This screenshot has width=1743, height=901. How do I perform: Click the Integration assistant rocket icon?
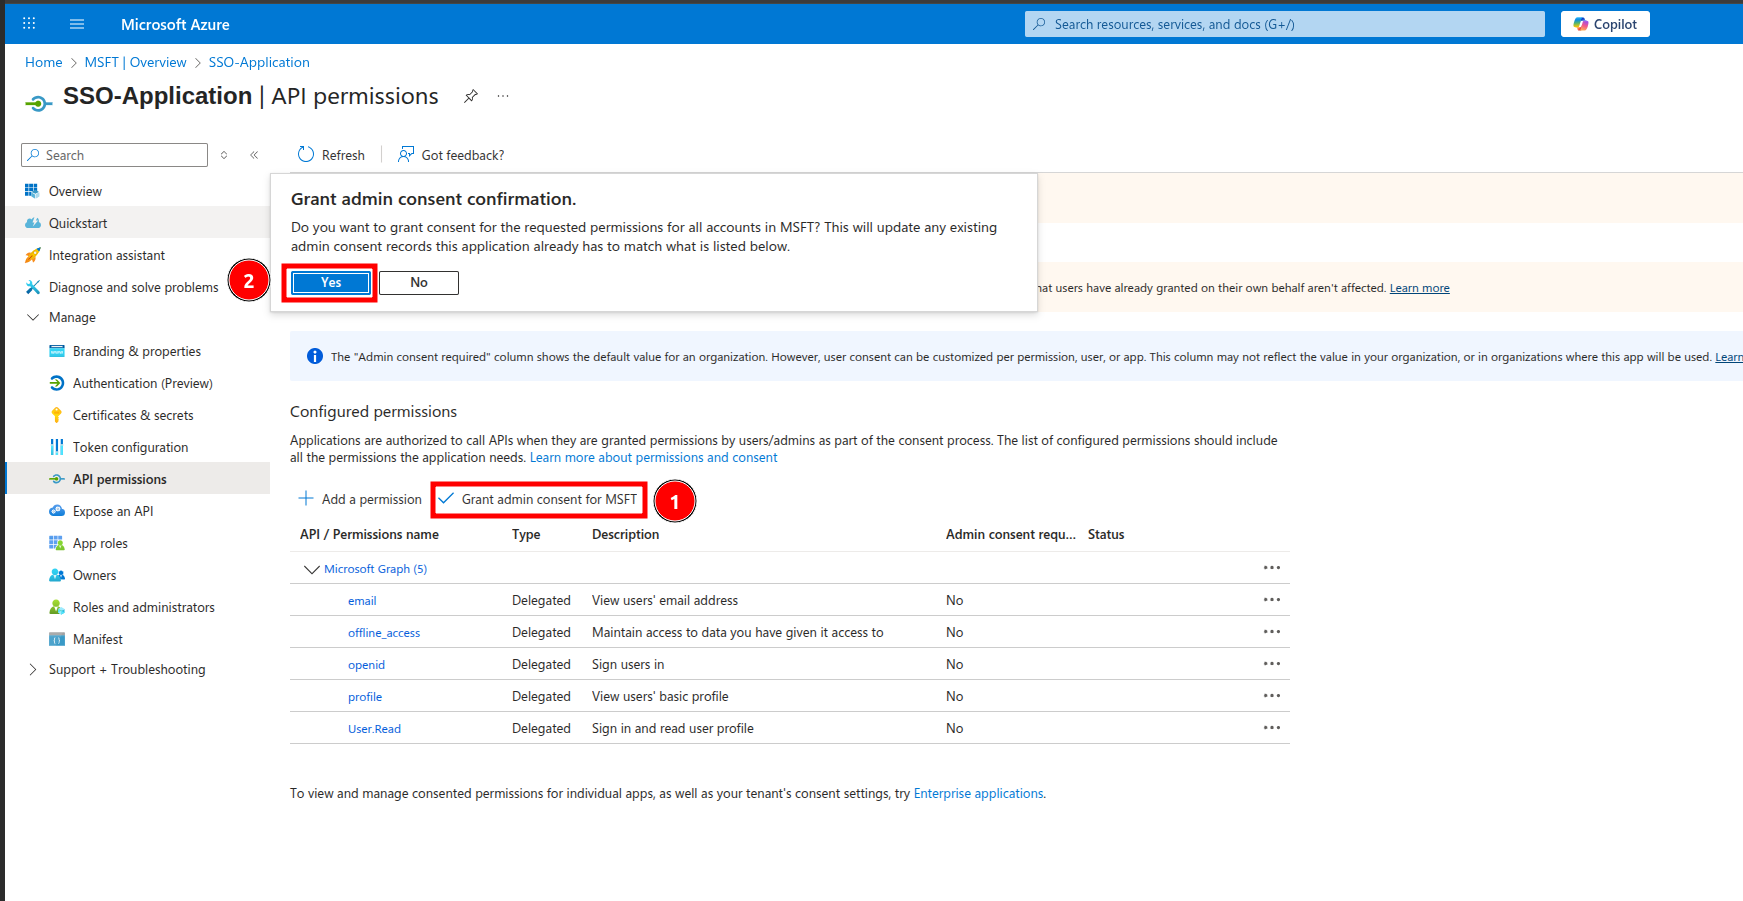pyautogui.click(x=33, y=255)
